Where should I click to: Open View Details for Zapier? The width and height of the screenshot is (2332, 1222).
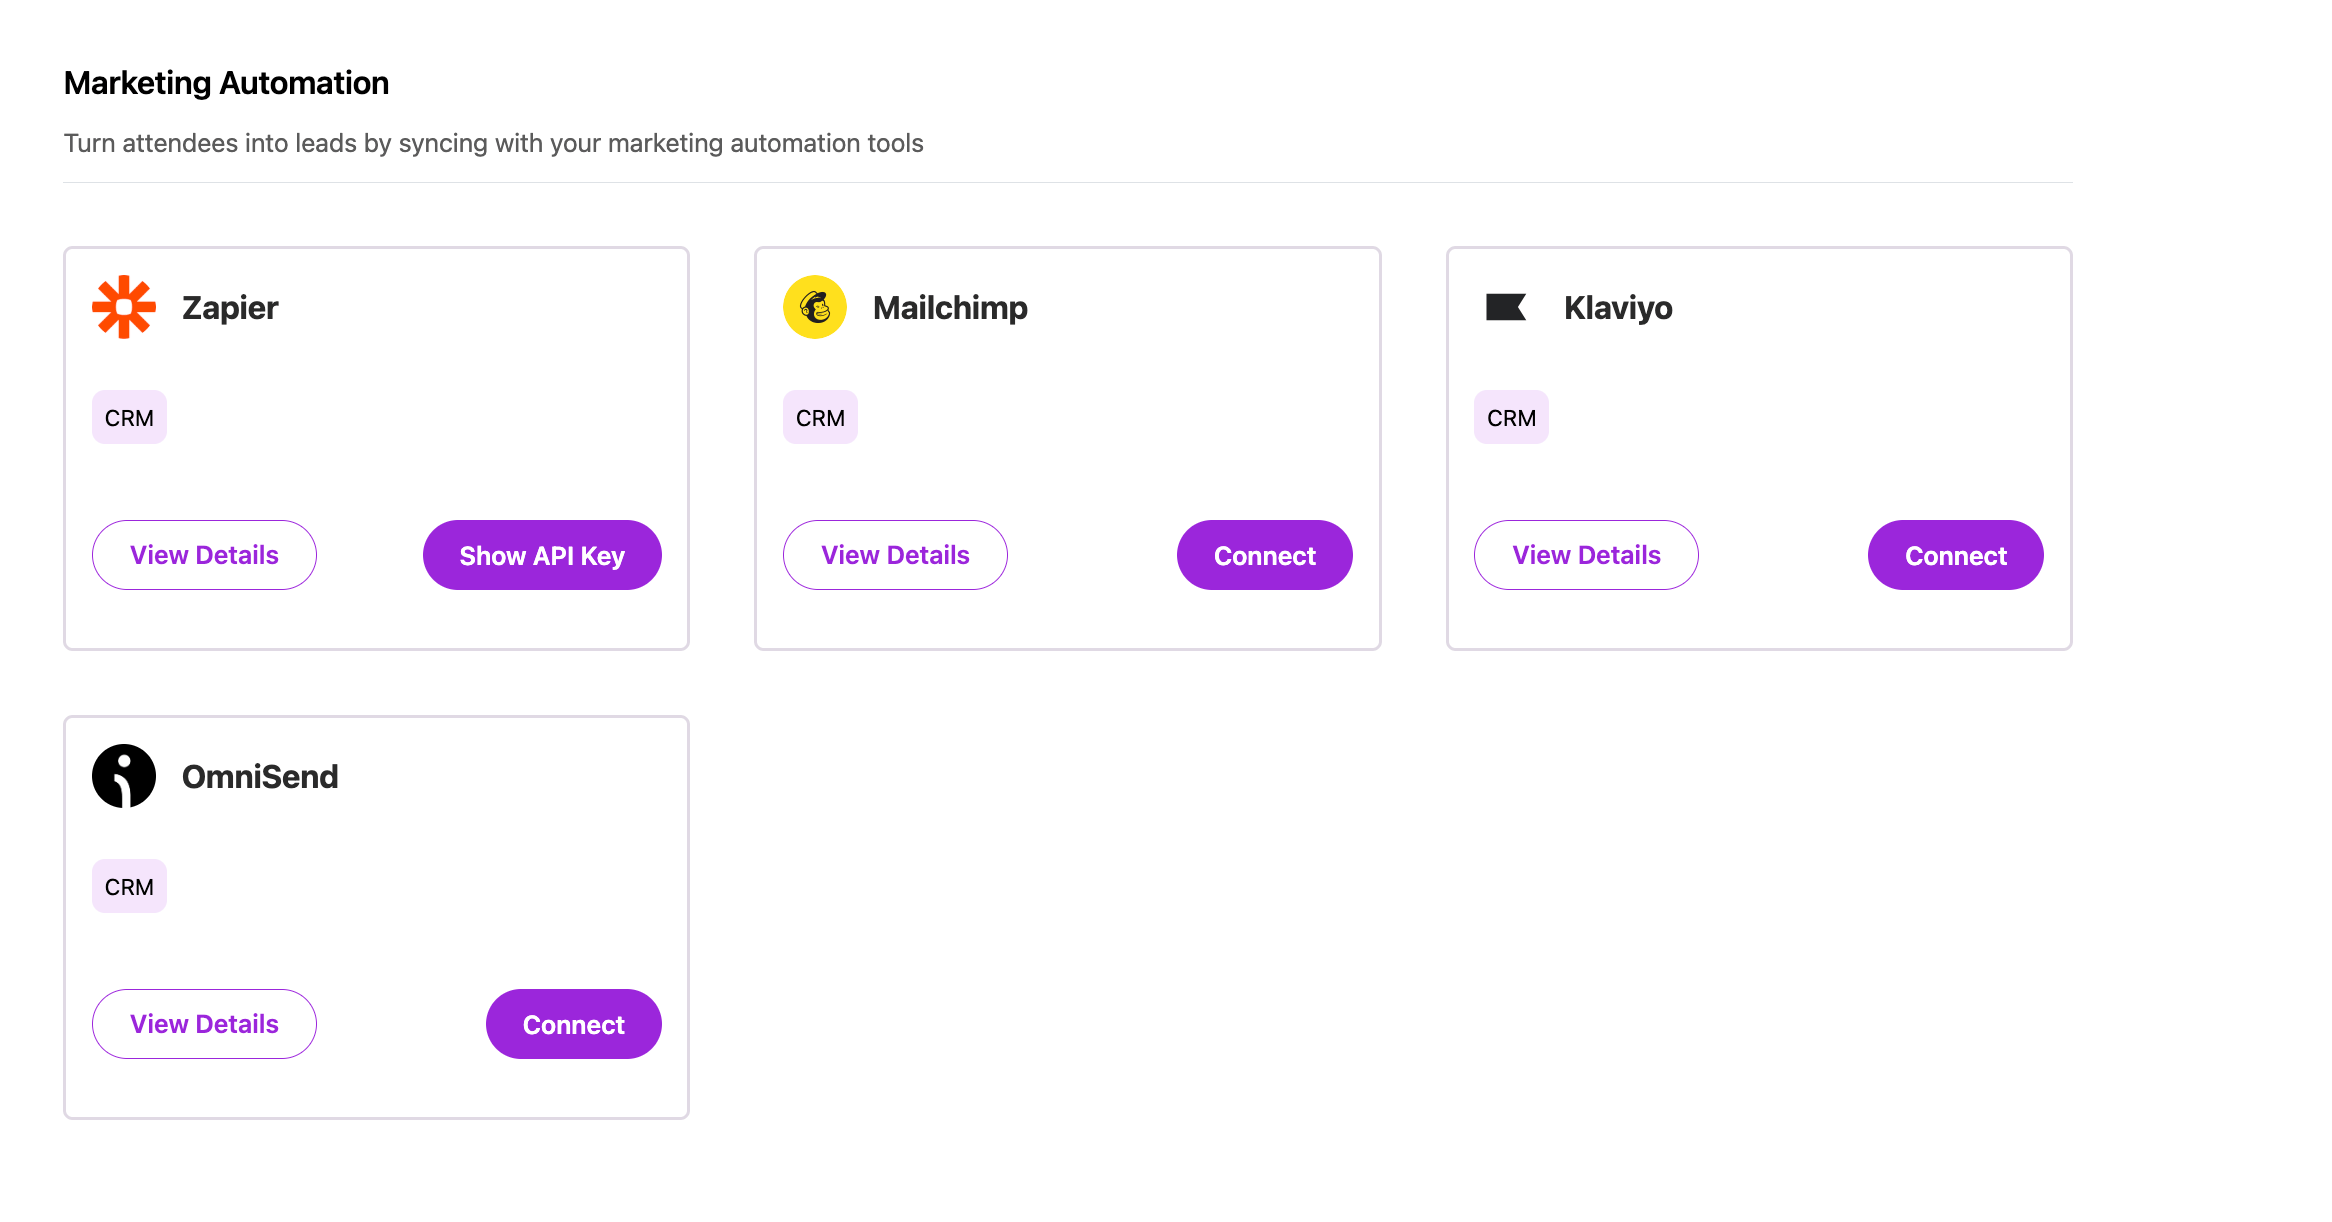[204, 555]
